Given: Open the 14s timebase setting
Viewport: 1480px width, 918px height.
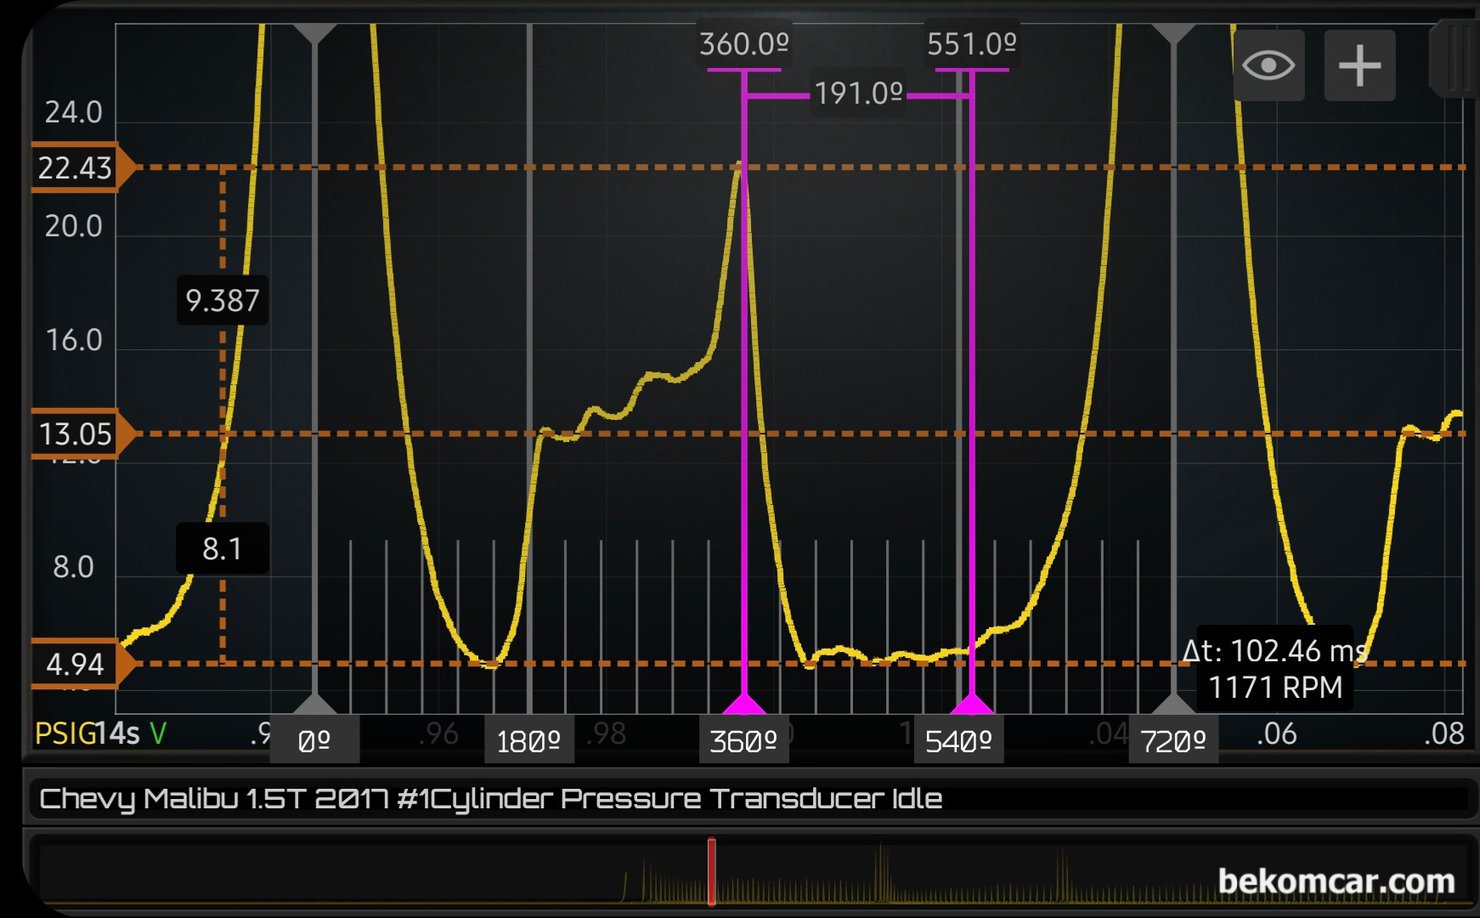Looking at the screenshot, I should 119,734.
